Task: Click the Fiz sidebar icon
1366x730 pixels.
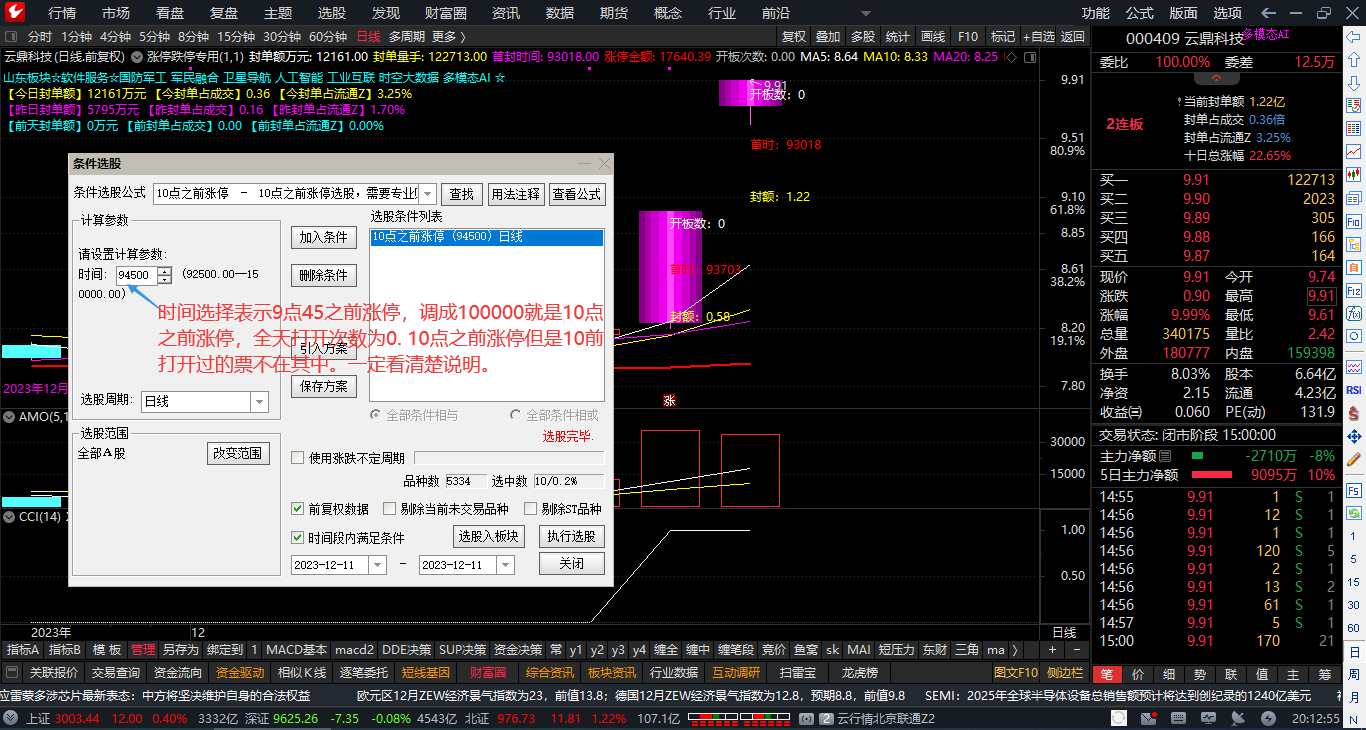Action: tap(1354, 290)
